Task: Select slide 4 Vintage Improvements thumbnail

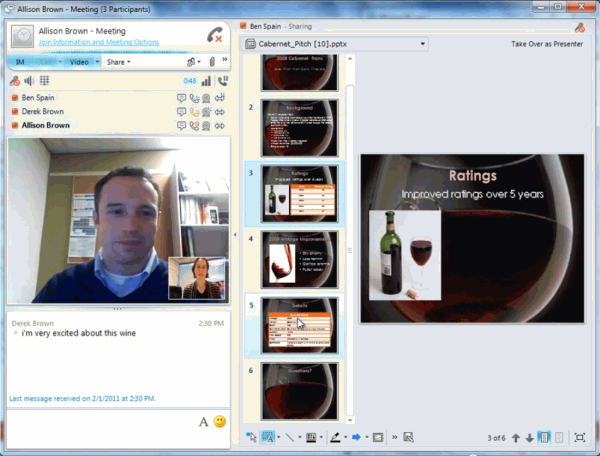Action: (x=300, y=259)
